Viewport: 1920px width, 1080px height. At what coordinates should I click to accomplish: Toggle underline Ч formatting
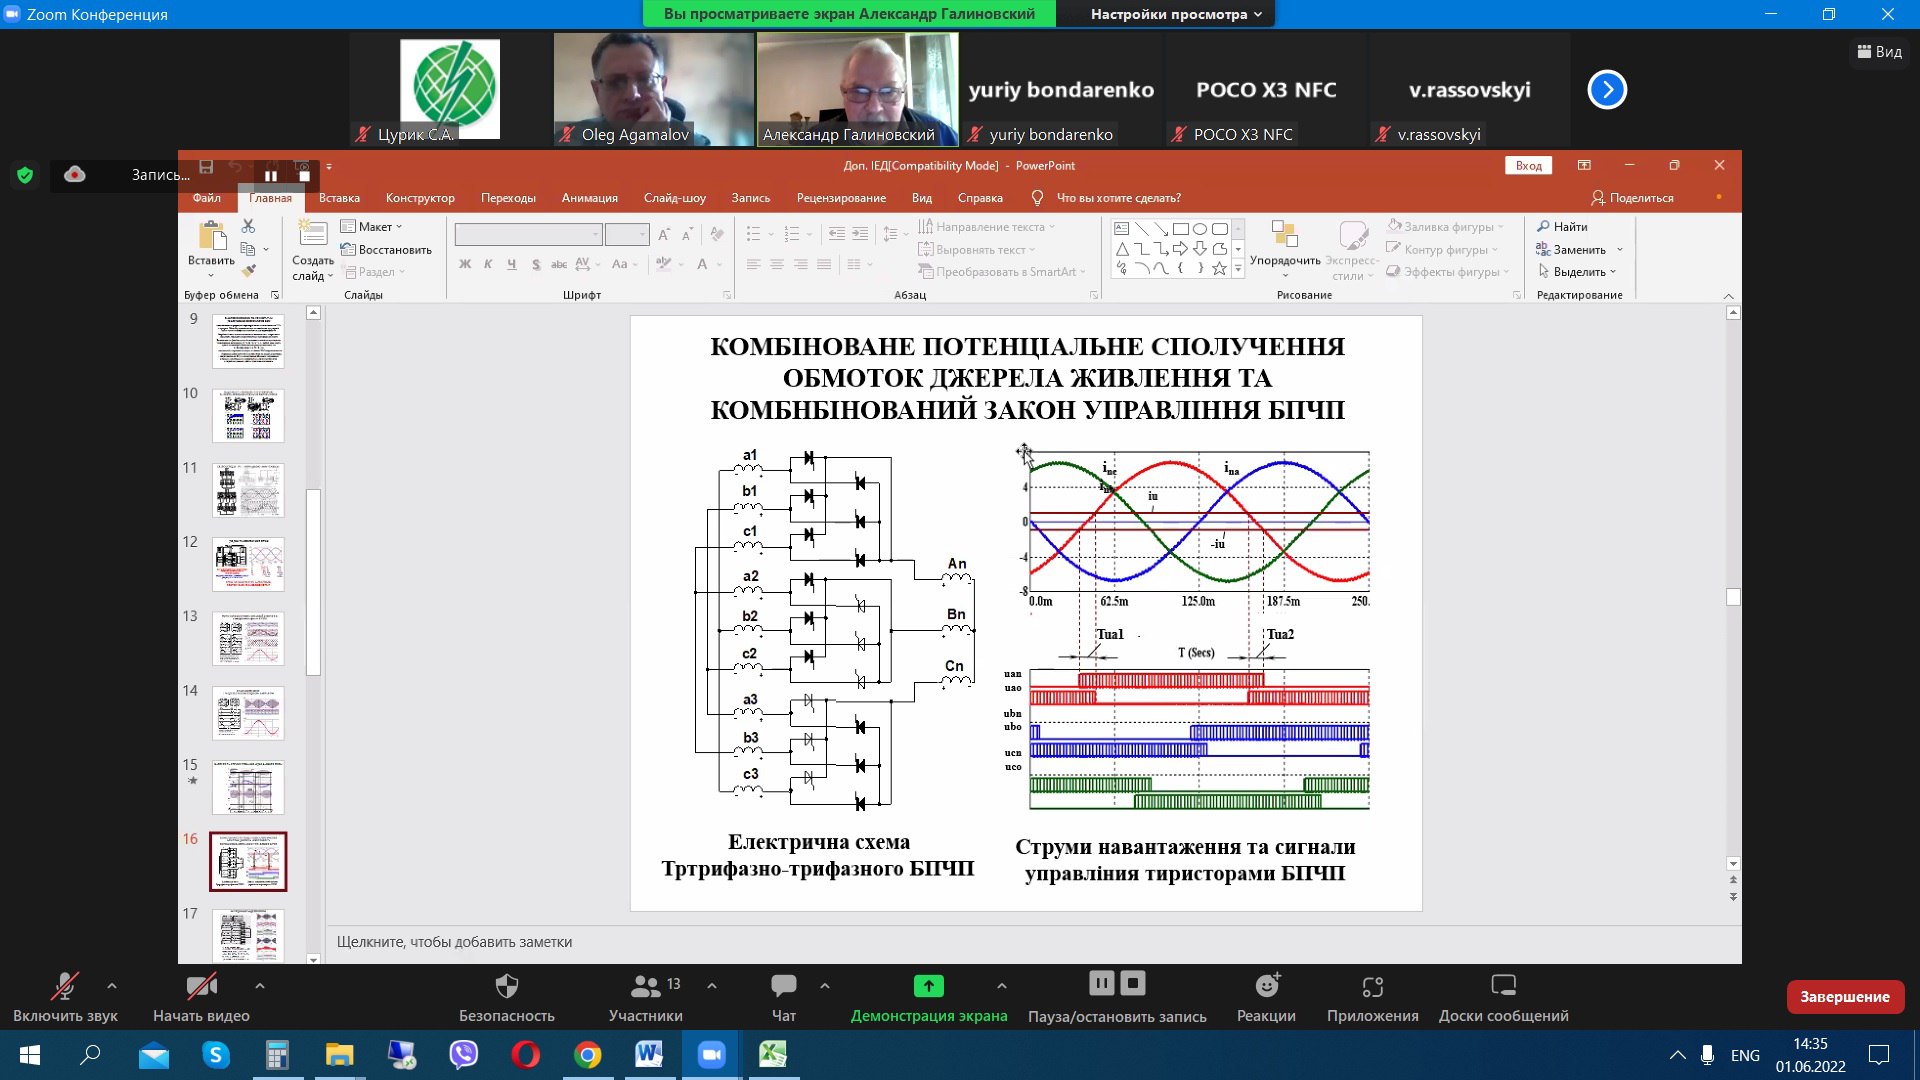tap(512, 264)
